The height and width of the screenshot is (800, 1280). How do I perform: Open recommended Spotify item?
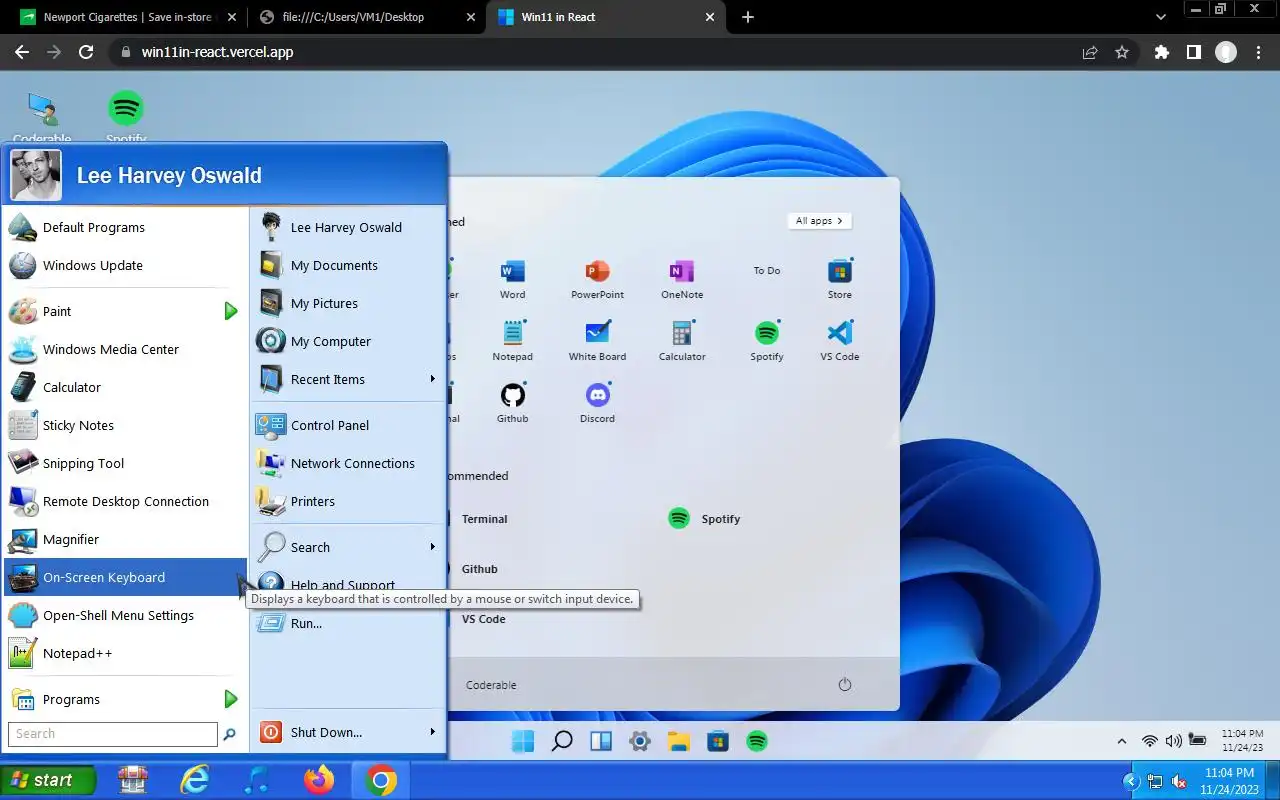[704, 519]
